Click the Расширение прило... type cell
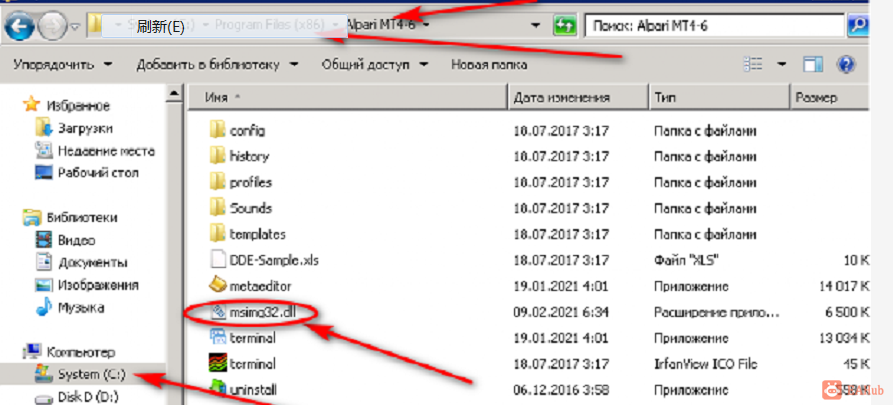Viewport: 893px width, 405px height. [717, 312]
